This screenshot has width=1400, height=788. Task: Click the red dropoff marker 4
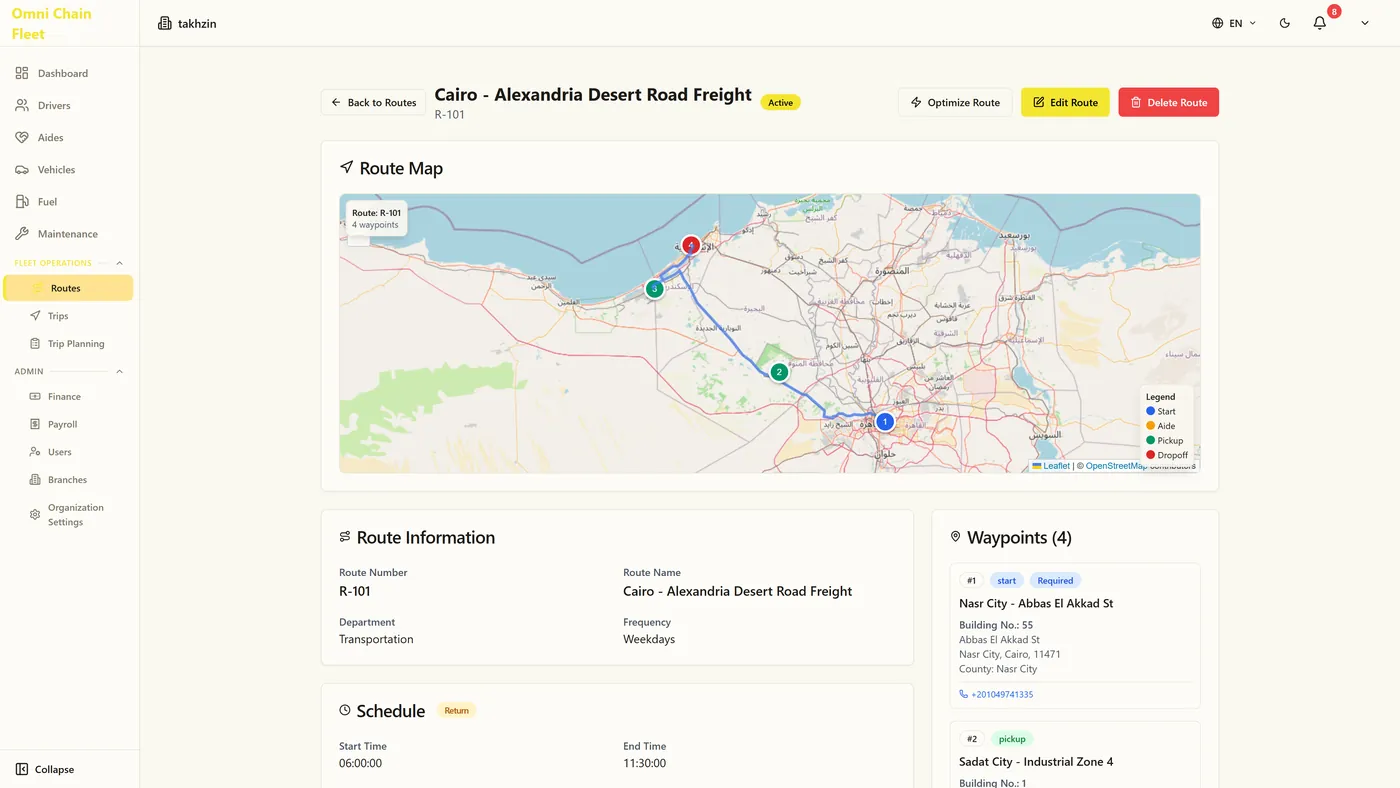click(x=690, y=245)
